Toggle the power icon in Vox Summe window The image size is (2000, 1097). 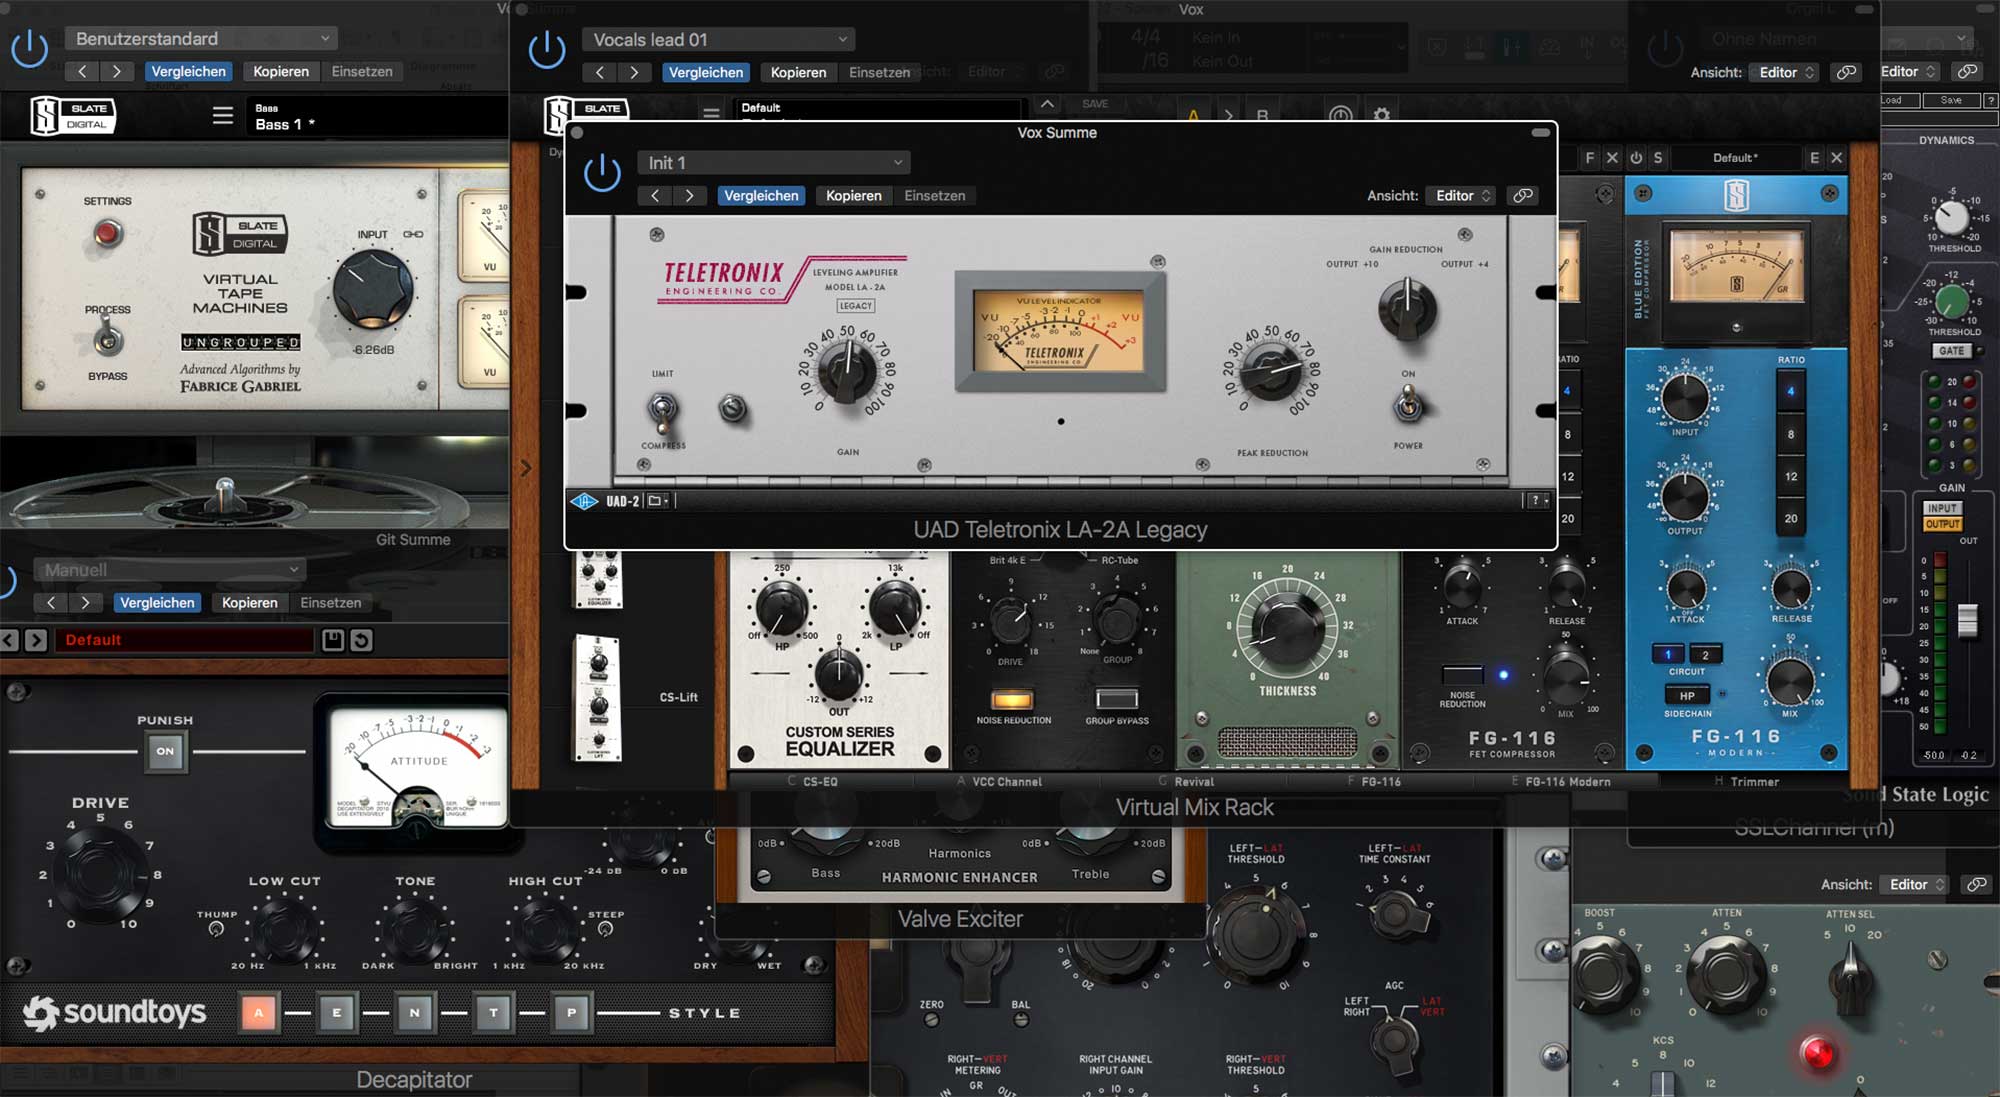[x=602, y=173]
